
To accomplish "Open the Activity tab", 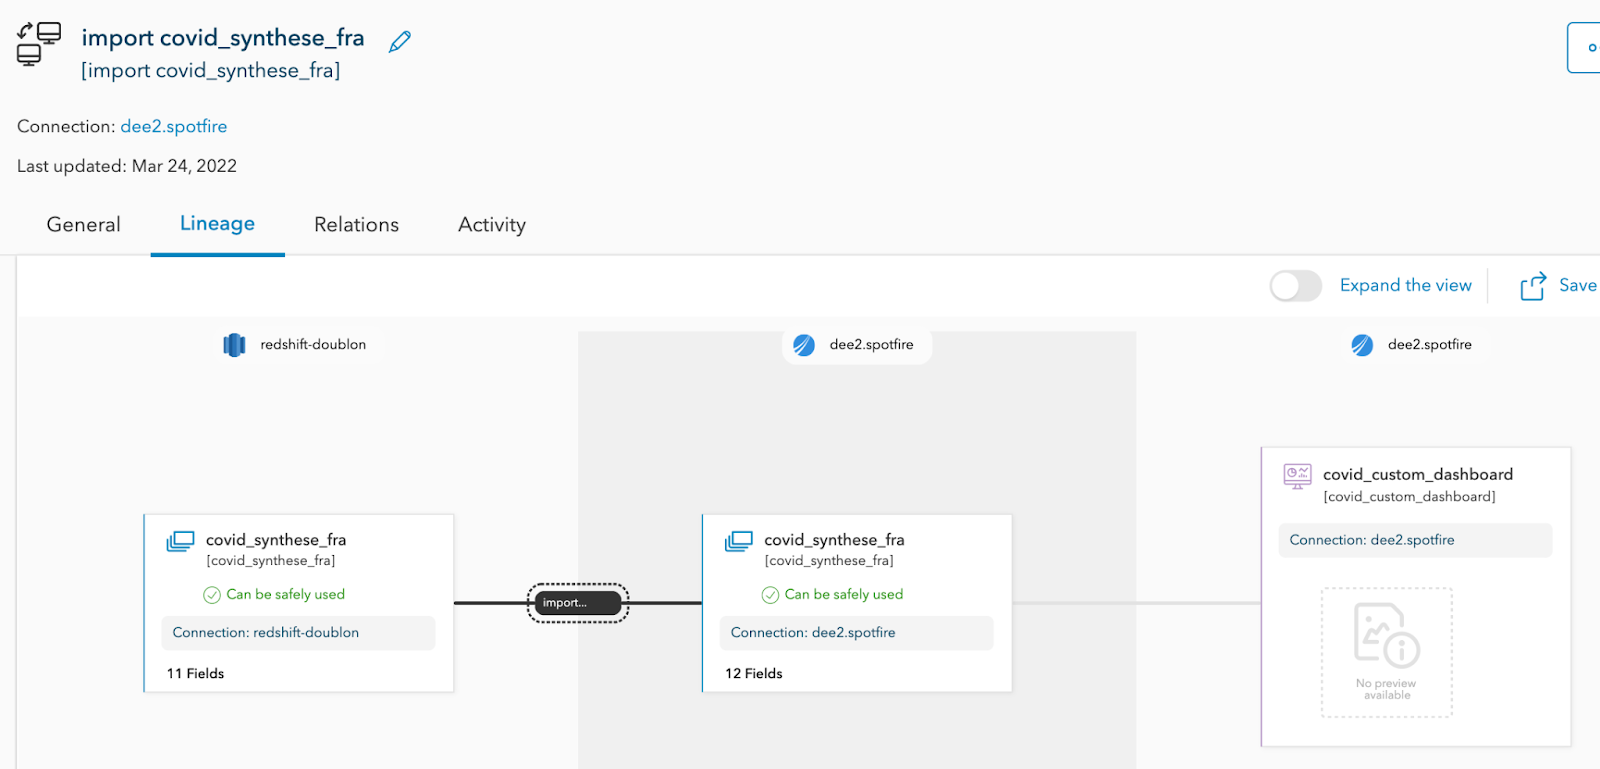I will tap(492, 225).
